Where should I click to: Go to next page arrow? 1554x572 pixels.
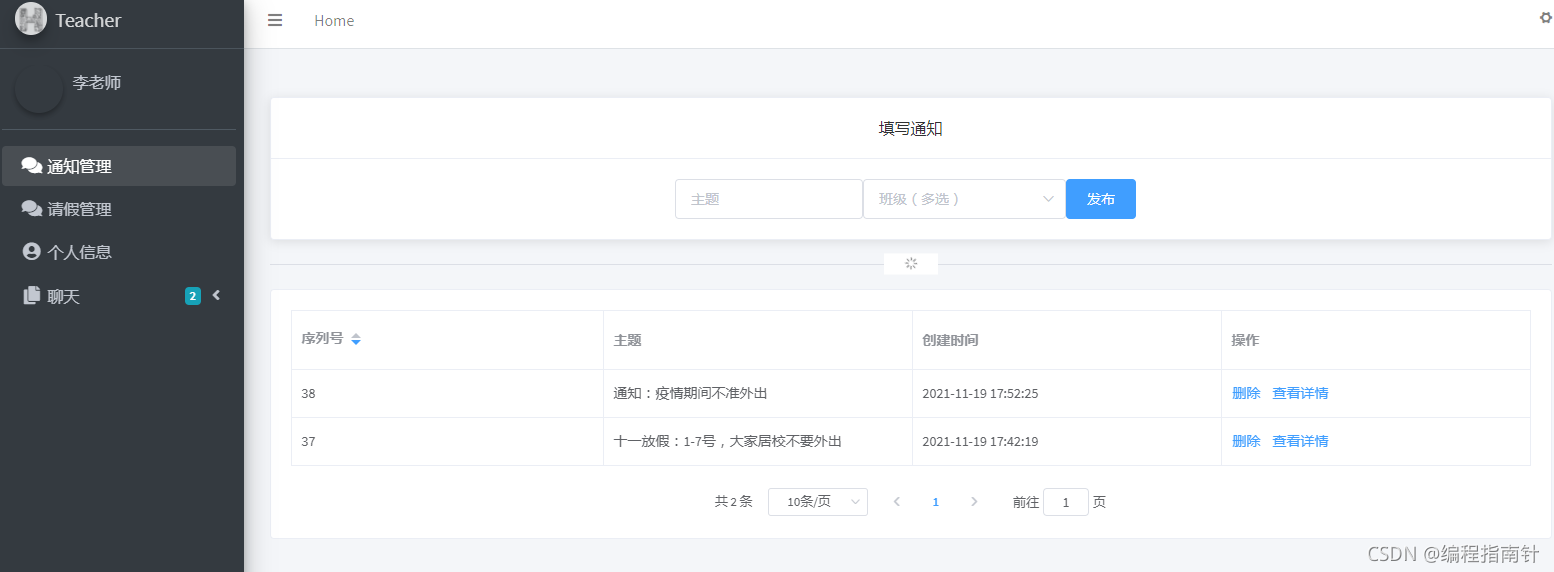[x=974, y=502]
